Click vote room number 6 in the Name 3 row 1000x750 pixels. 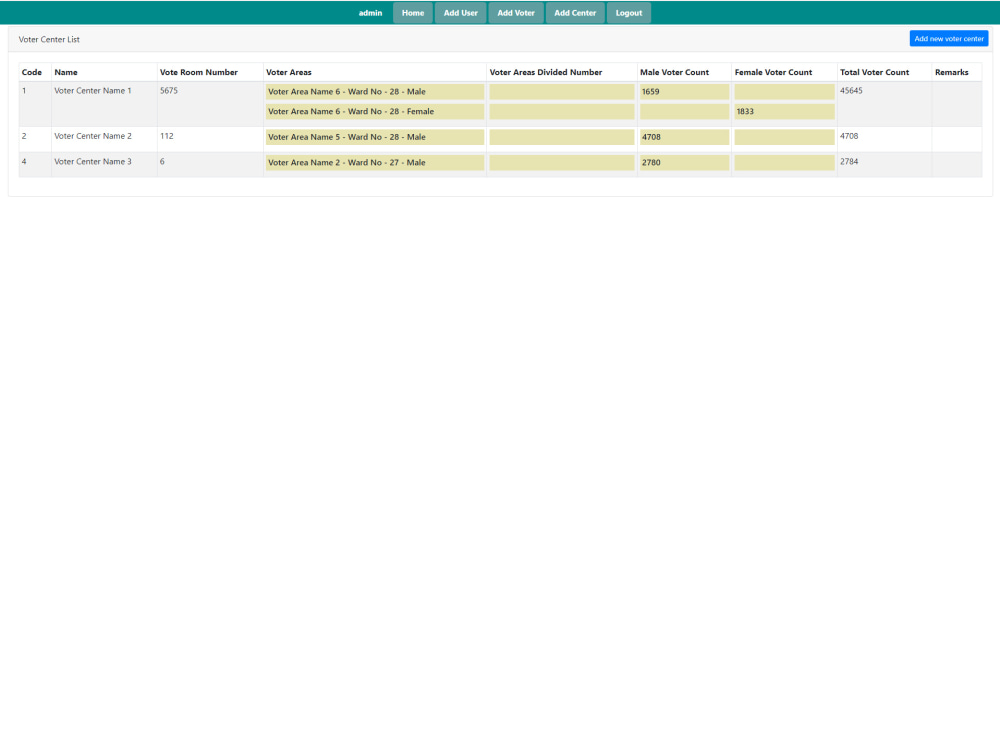[162, 161]
